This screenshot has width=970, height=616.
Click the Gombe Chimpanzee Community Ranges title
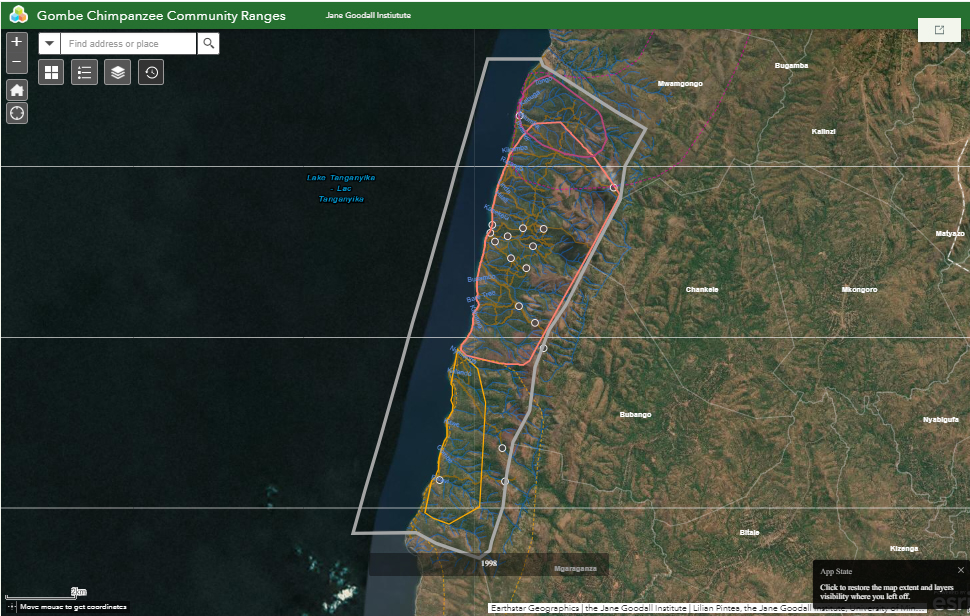pos(161,15)
